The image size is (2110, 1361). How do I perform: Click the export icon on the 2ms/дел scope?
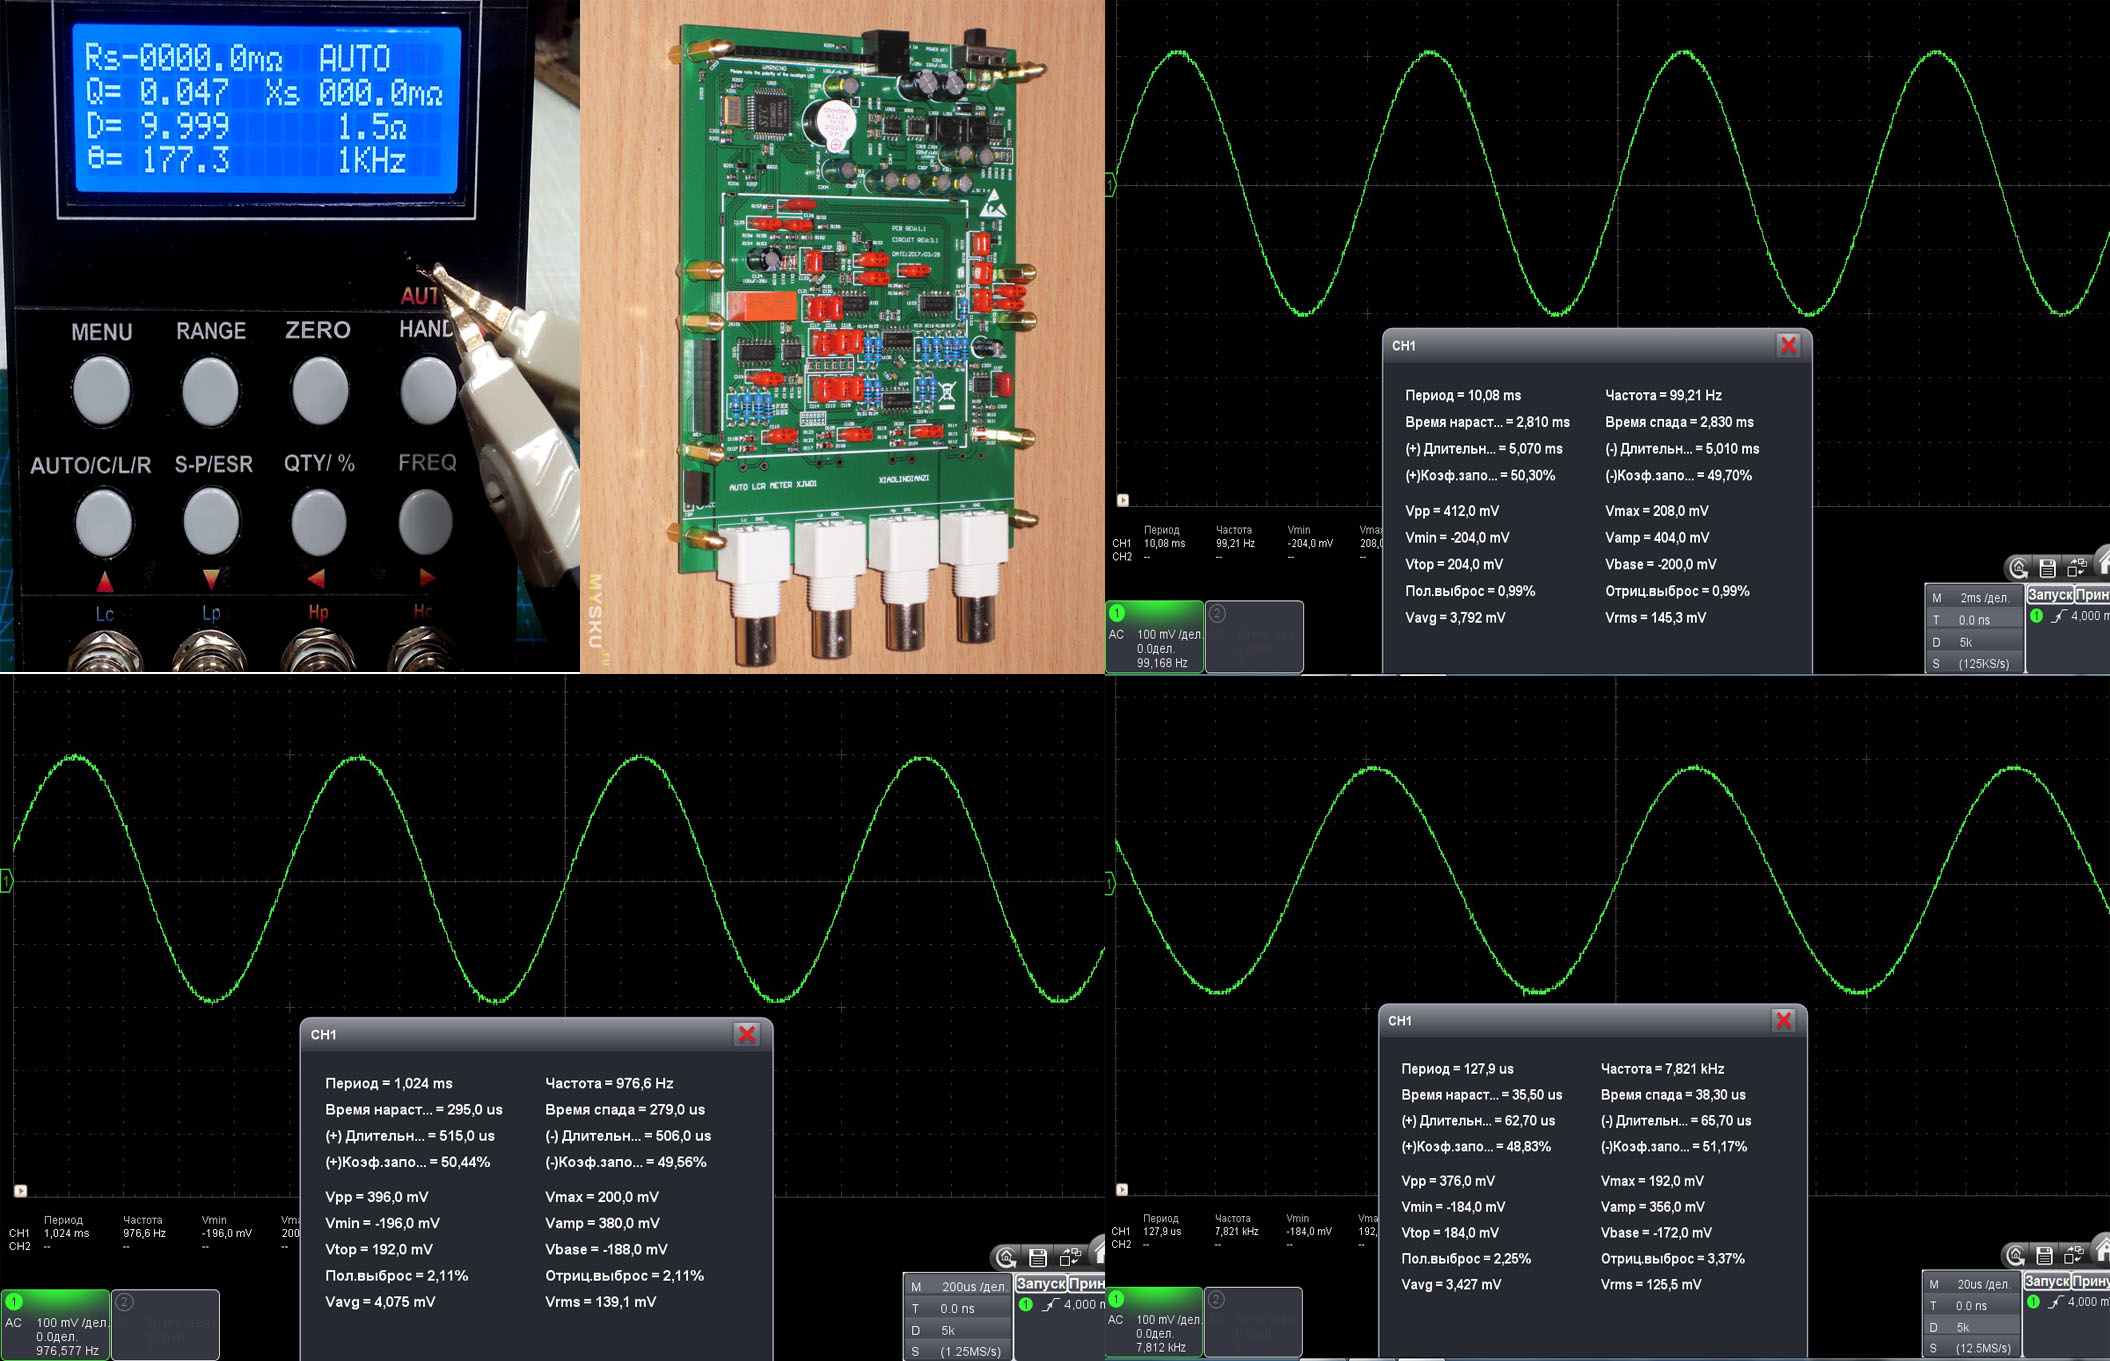click(2076, 568)
